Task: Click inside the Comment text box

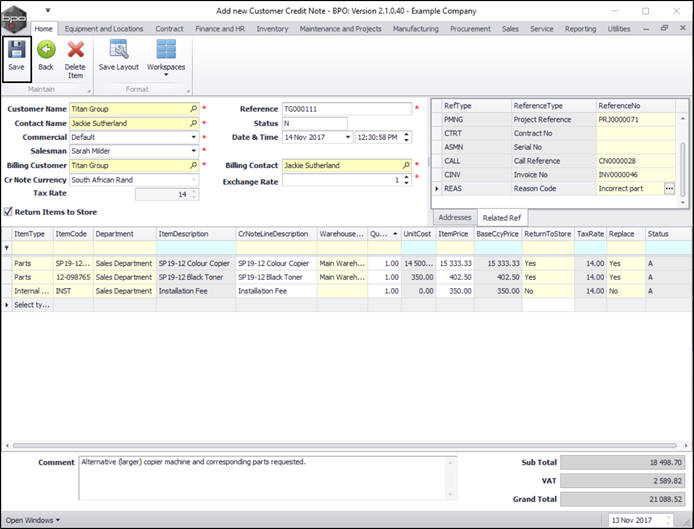Action: (267, 478)
